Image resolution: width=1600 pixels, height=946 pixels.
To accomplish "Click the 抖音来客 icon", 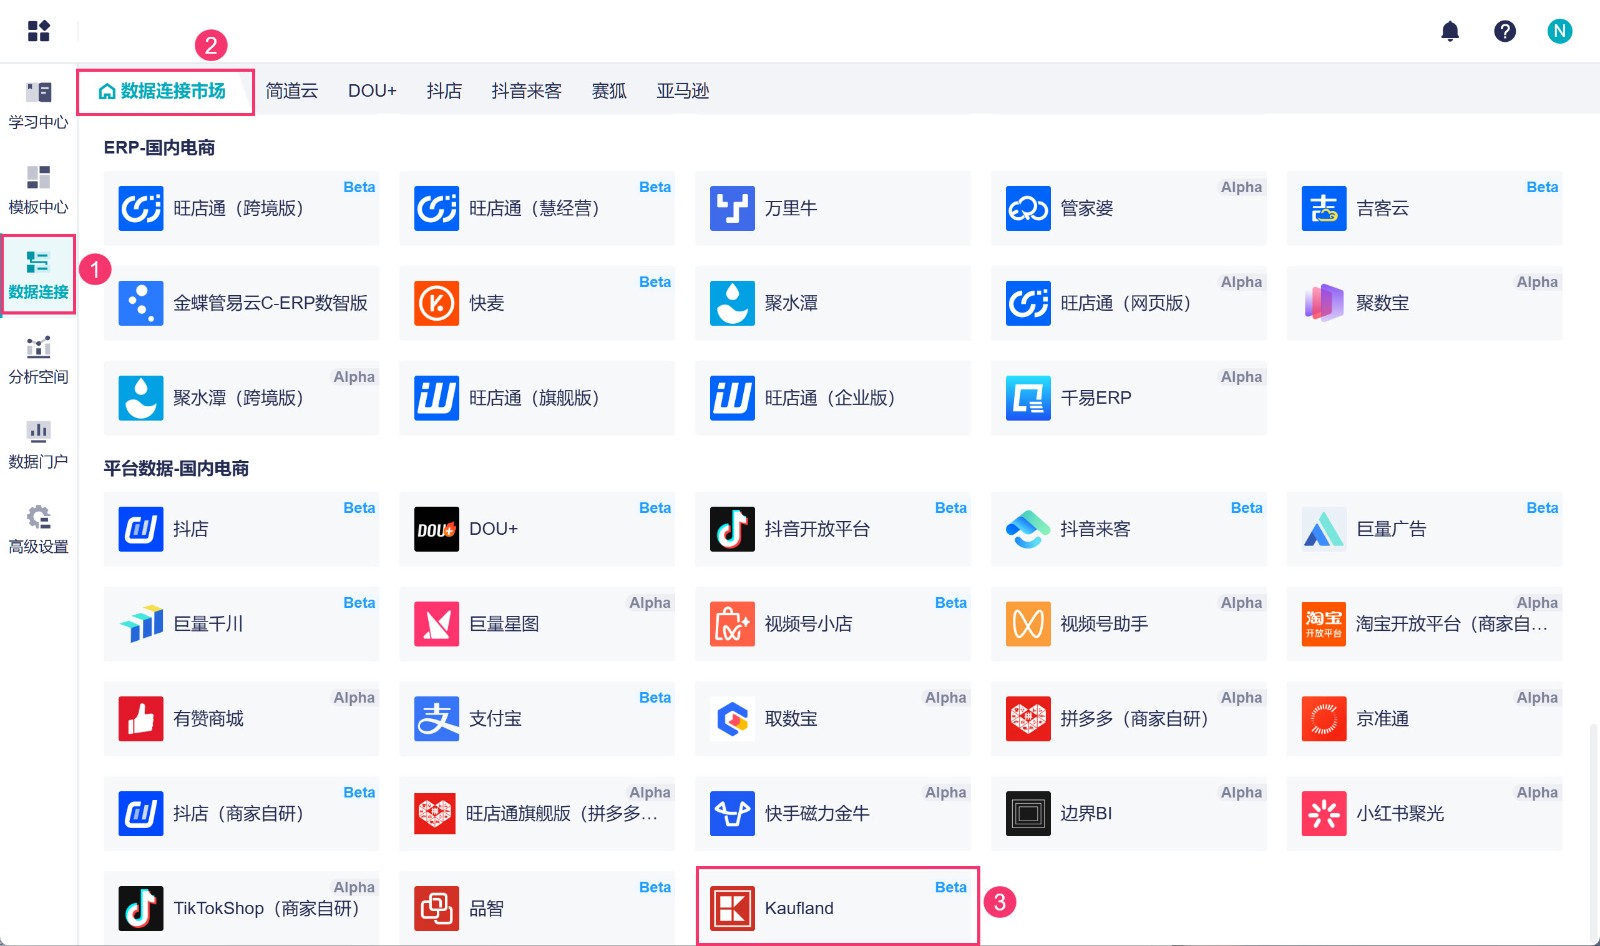I will 1028,529.
